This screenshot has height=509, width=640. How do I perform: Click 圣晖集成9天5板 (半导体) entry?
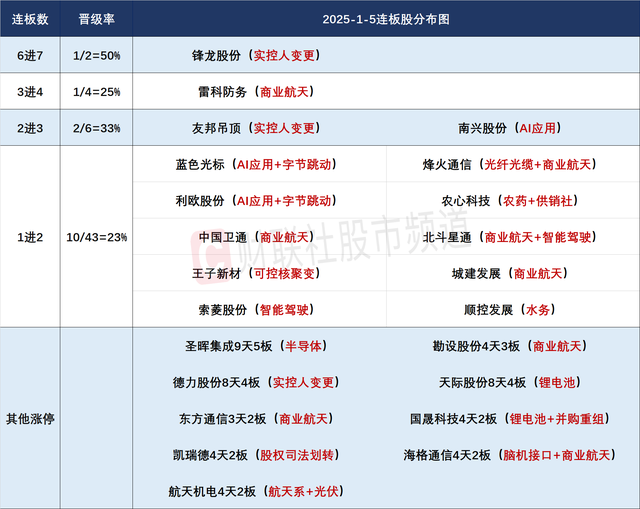point(256,346)
